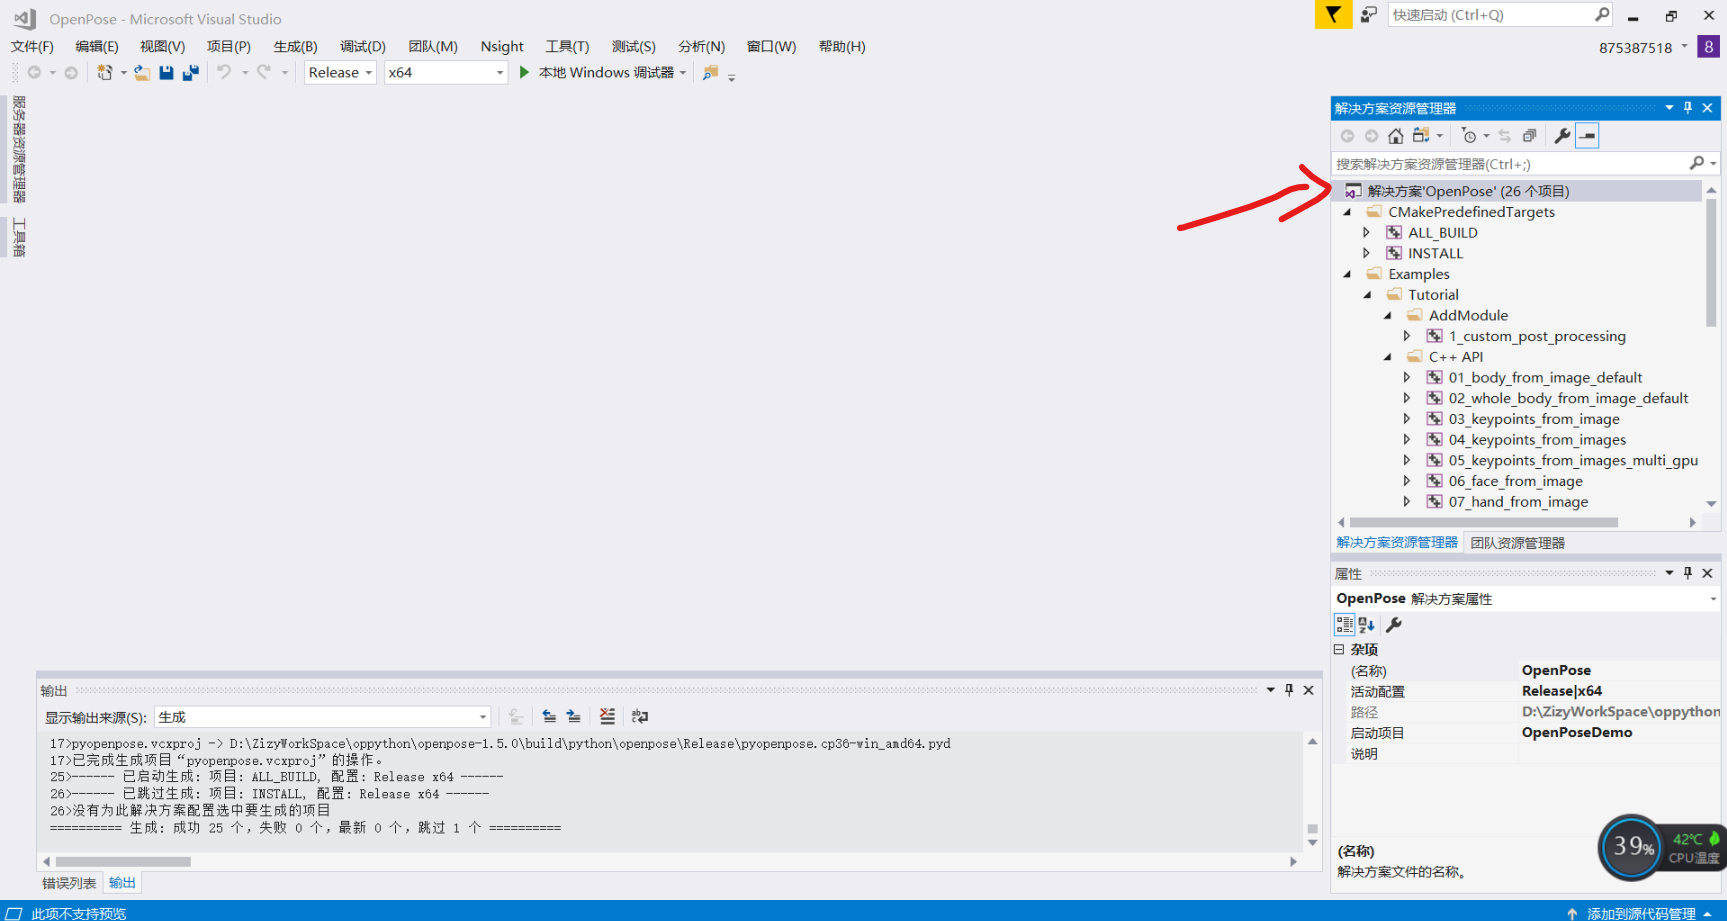This screenshot has width=1727, height=921.
Task: Open solution Properties pages via wrench icon
Action: click(x=1563, y=135)
